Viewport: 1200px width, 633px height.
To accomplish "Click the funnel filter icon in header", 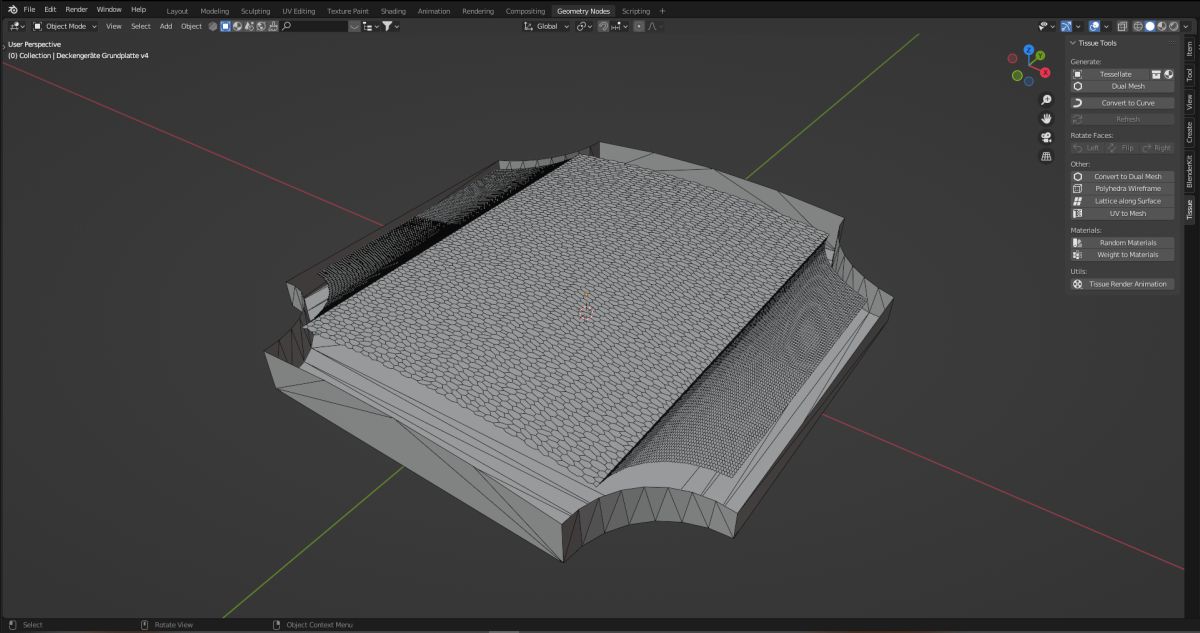I will pyautogui.click(x=387, y=26).
